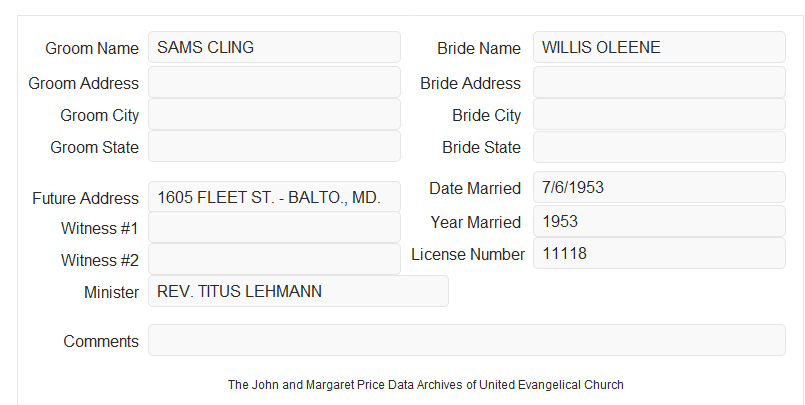The image size is (805, 405).
Task: Select the Bride Address input box
Action: tap(659, 82)
